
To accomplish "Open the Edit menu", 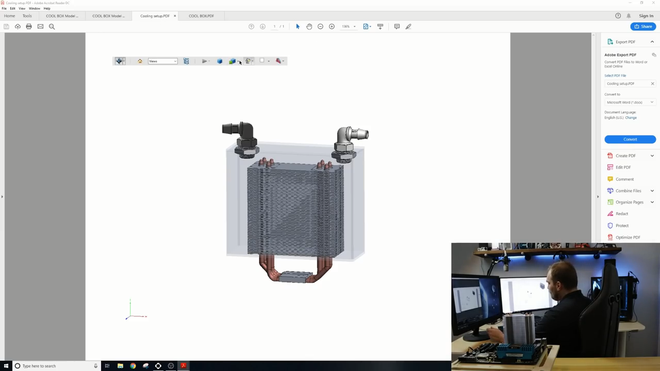I will [13, 8].
